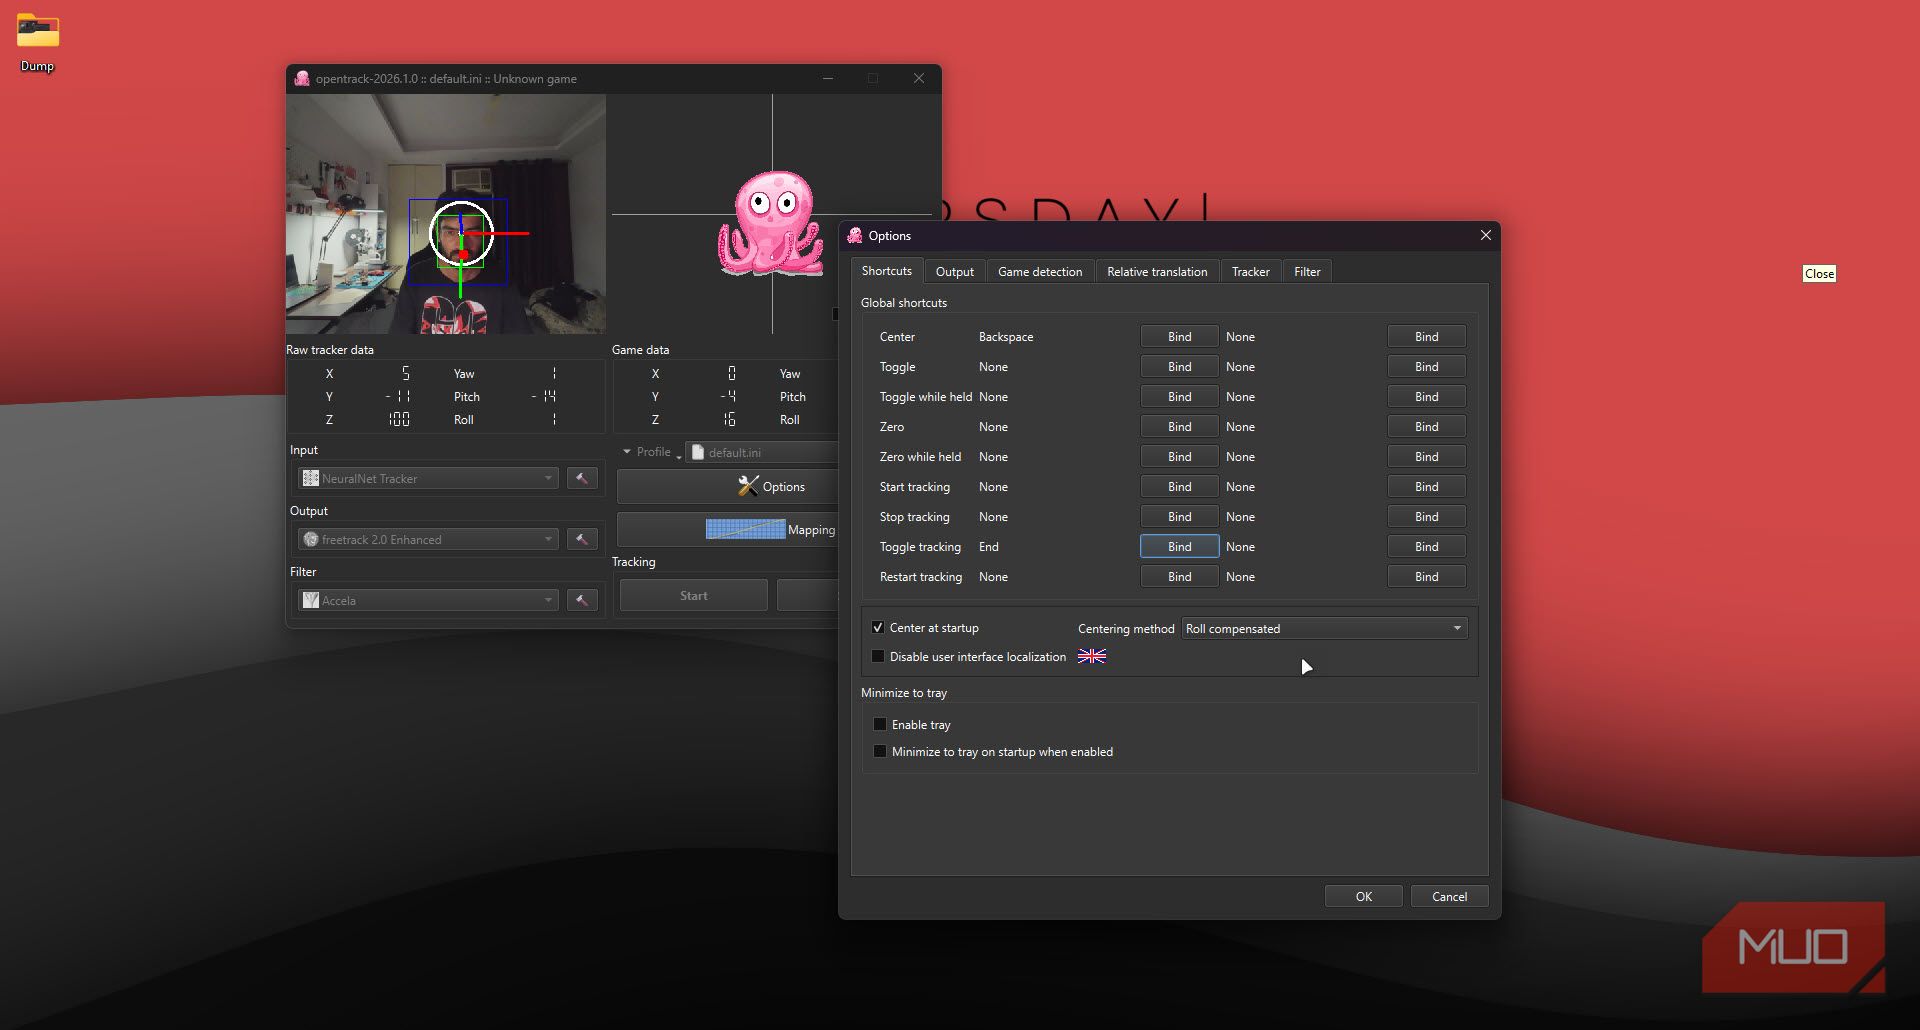
Task: Click first Bind button for Center
Action: 1179,337
